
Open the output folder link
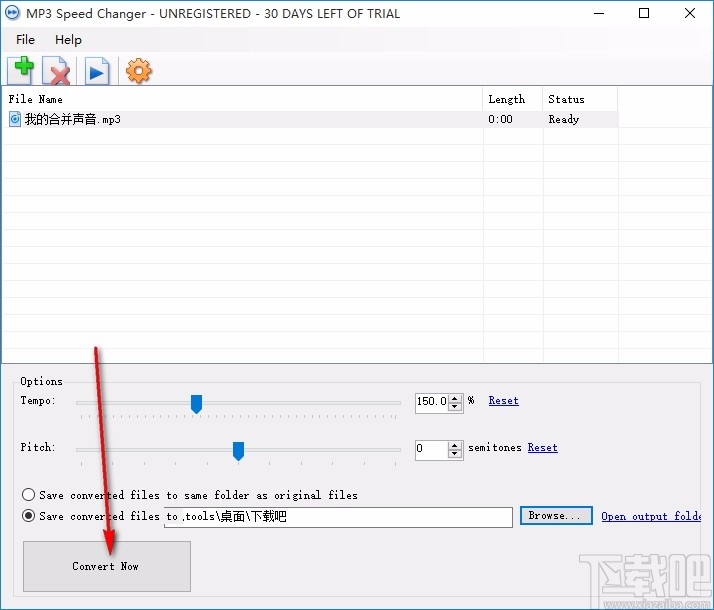tap(651, 516)
